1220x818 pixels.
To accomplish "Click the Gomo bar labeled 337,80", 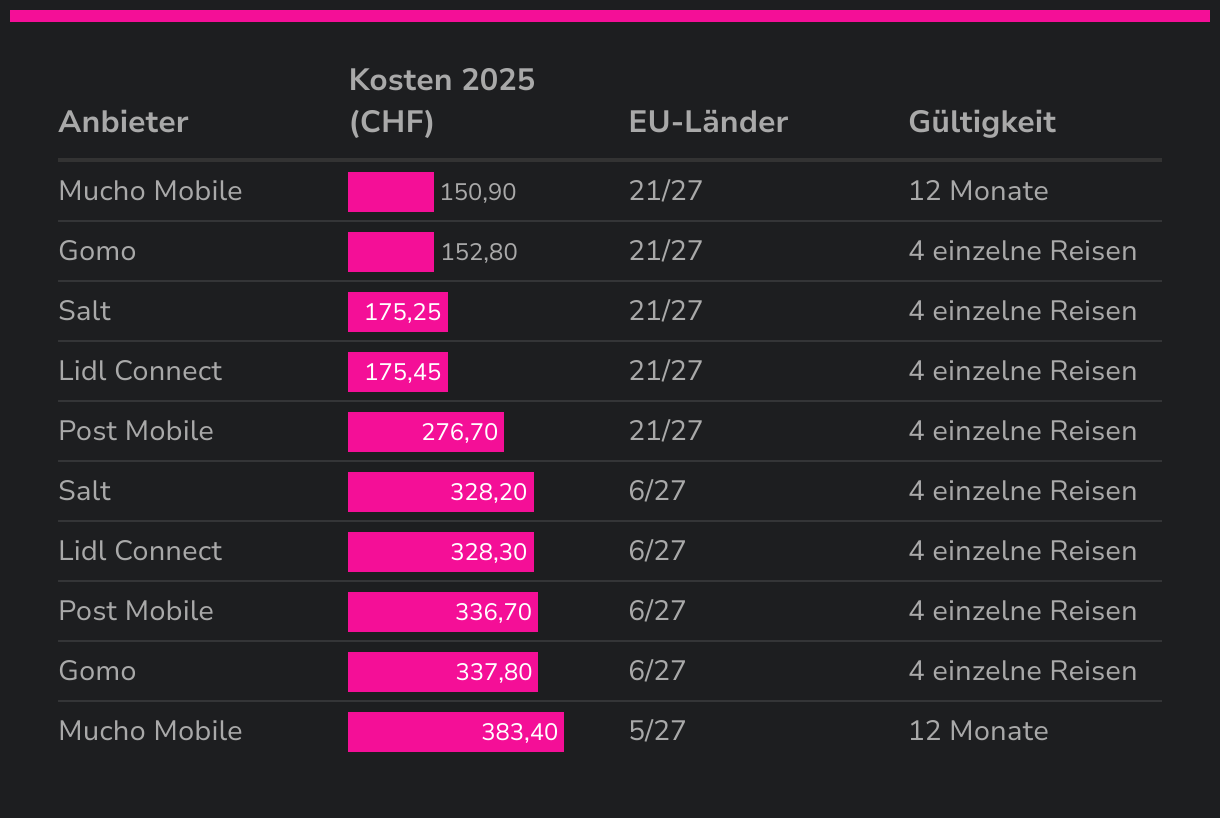I will (x=442, y=672).
